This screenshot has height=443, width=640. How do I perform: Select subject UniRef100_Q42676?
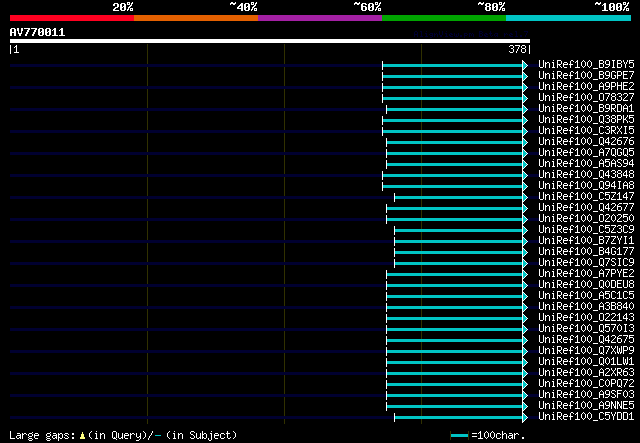pyautogui.click(x=586, y=141)
